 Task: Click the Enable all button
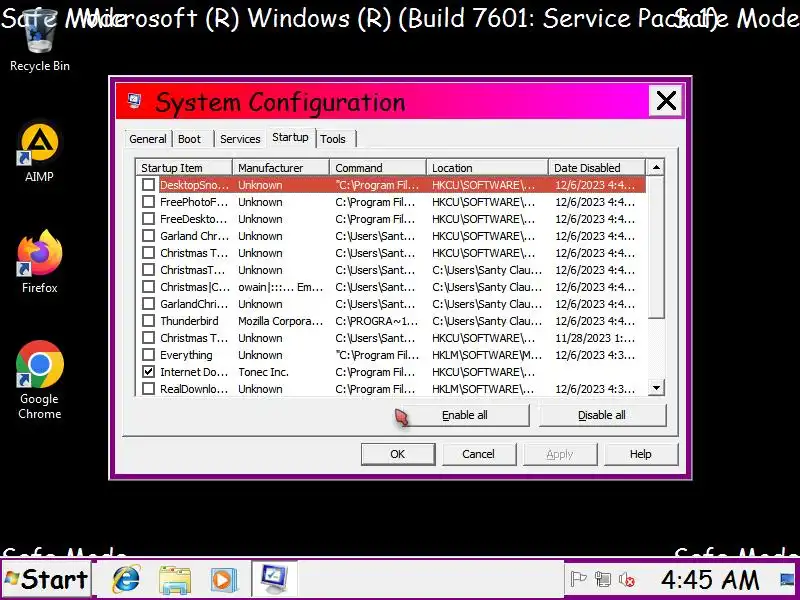click(464, 415)
